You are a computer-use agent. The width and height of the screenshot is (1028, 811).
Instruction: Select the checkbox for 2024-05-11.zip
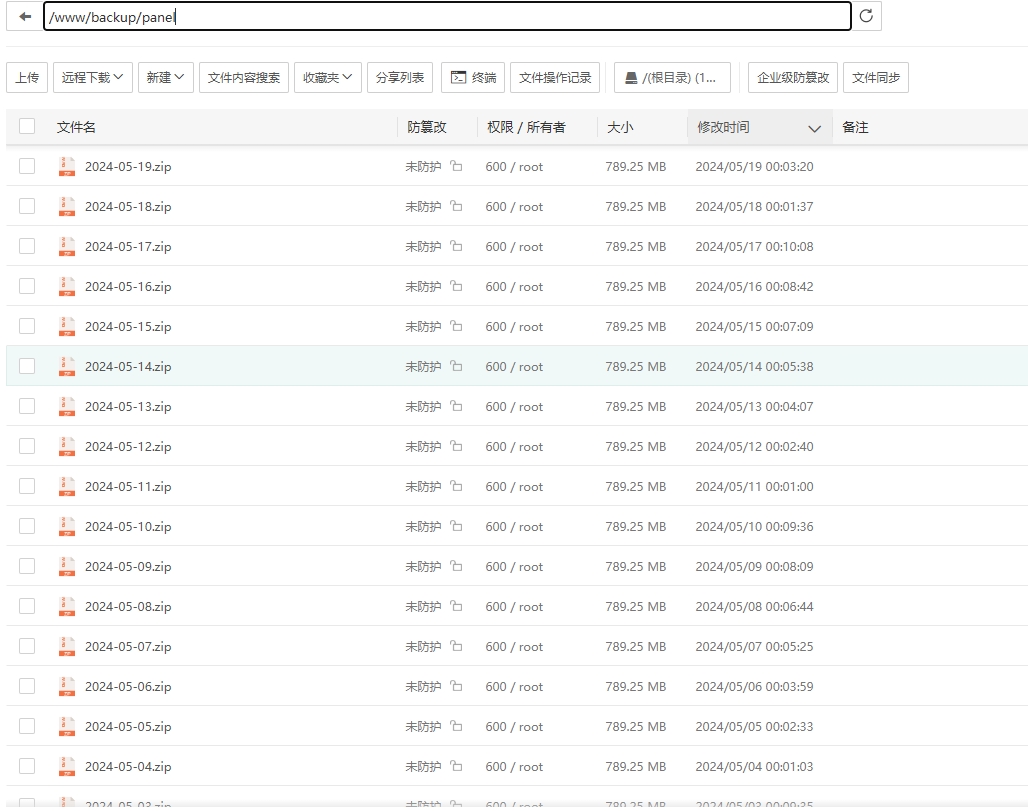[x=27, y=486]
